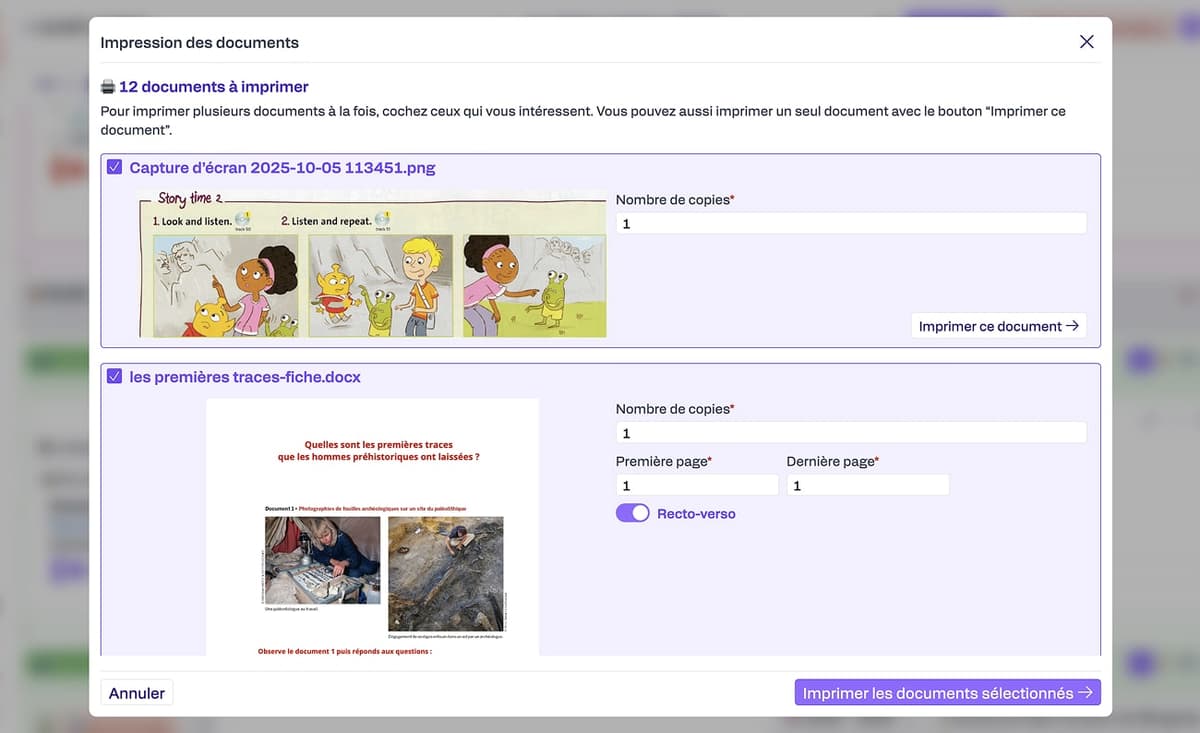The height and width of the screenshot is (733, 1200).
Task: Focus Nombre de copies field for Capture d'écran
Action: click(850, 224)
